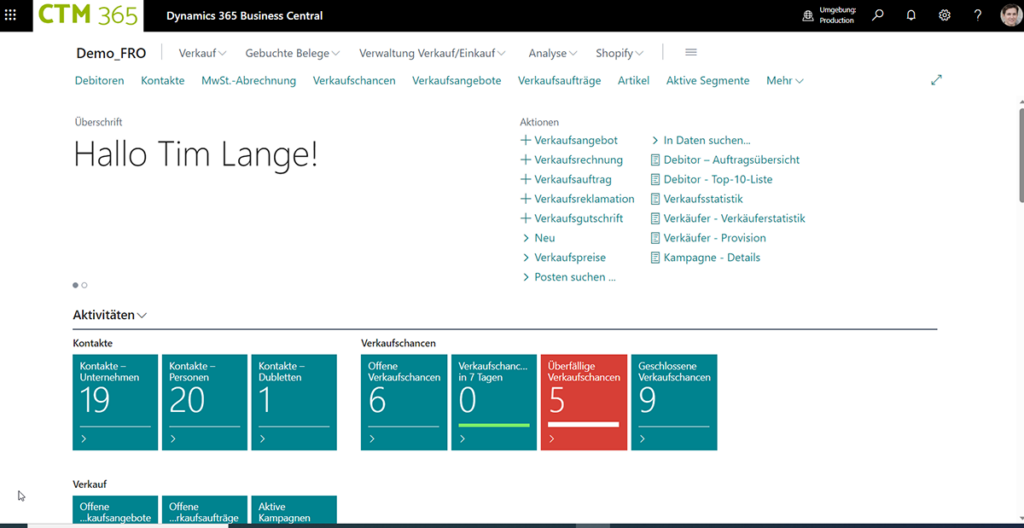1024x528 pixels.
Task: Click the report icon beside Debitor - Top-10-Liste
Action: point(655,179)
